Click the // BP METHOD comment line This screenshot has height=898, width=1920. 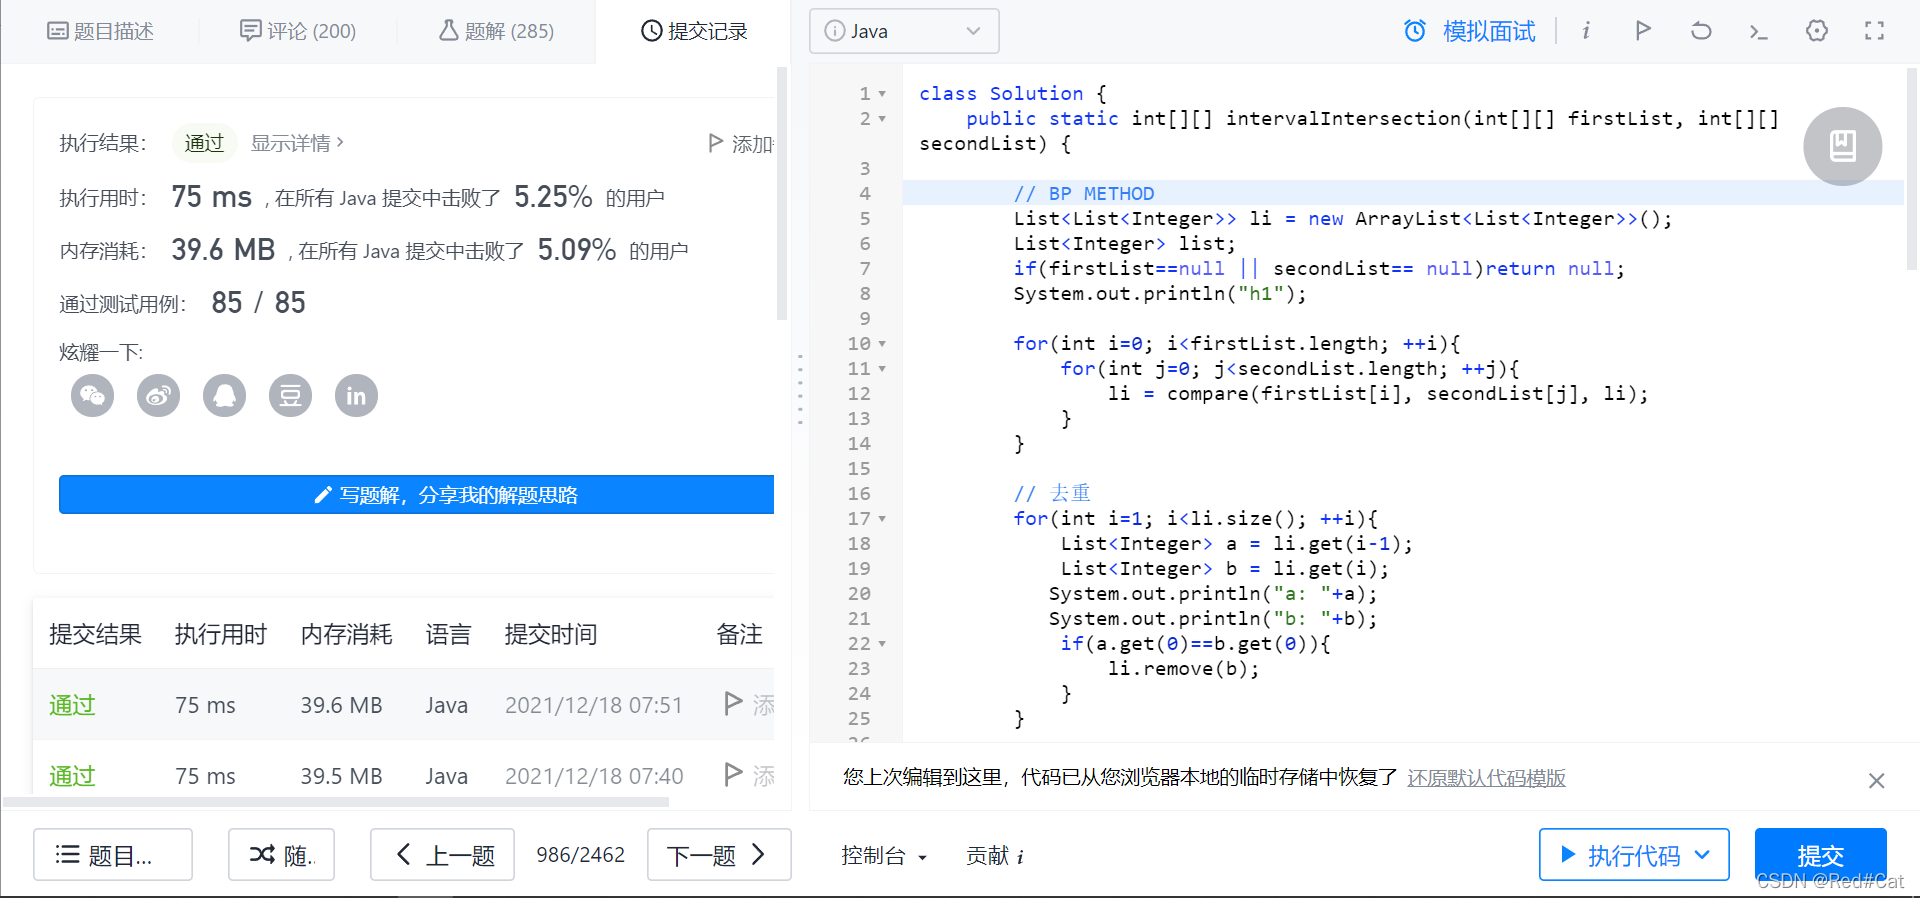(x=1084, y=194)
